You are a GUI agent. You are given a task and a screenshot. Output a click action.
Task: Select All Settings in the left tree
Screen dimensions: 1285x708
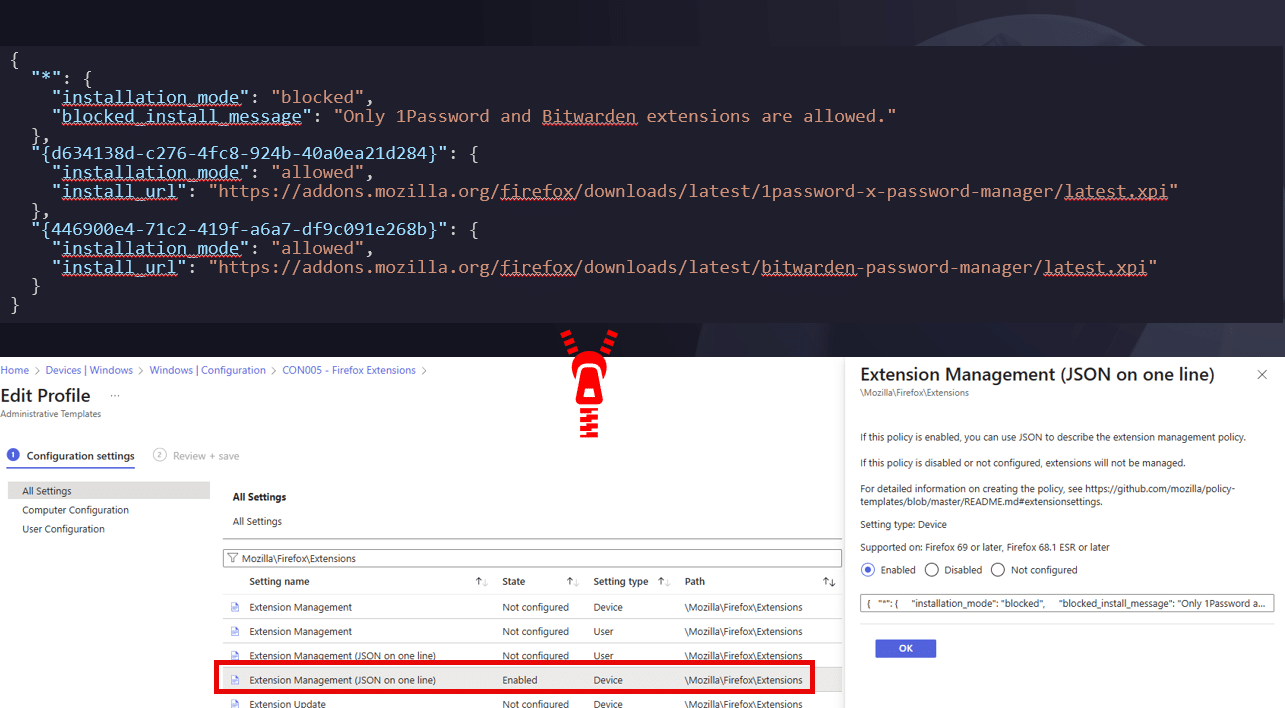click(x=47, y=491)
